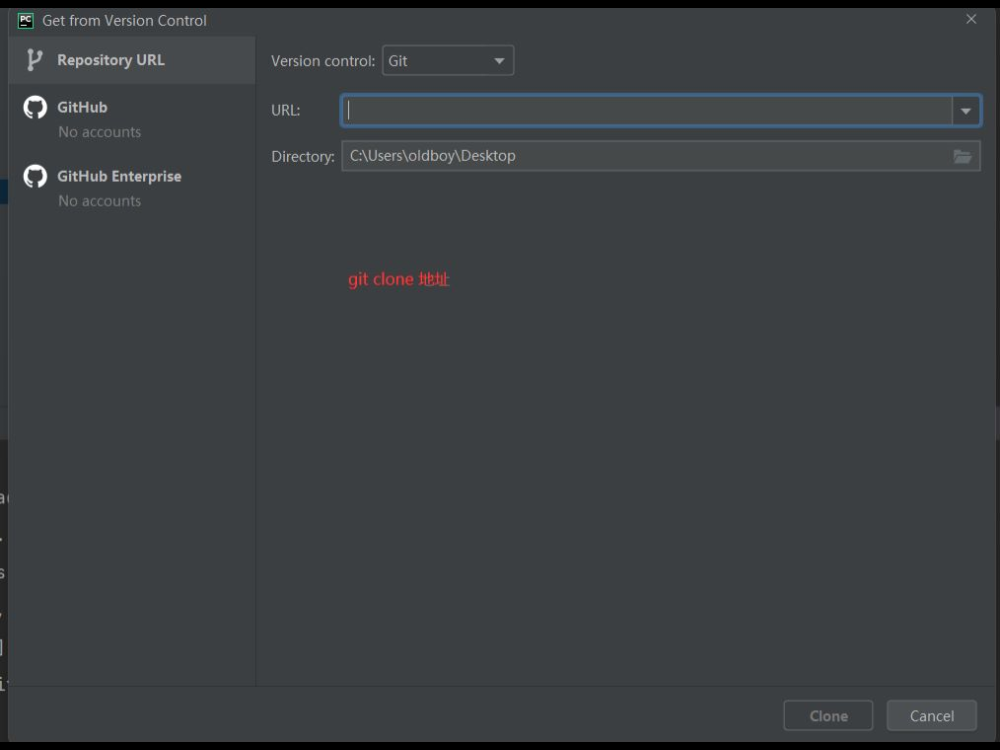Open the GitHub Enterprise section
The width and height of the screenshot is (1000, 750).
point(131,188)
